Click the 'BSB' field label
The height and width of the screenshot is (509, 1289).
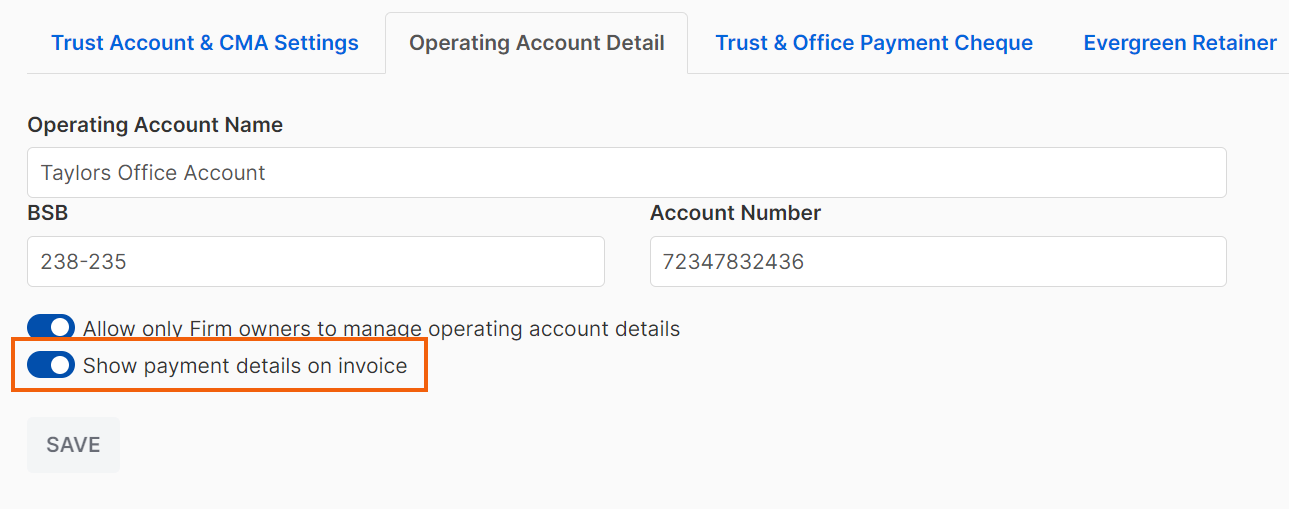coord(48,213)
